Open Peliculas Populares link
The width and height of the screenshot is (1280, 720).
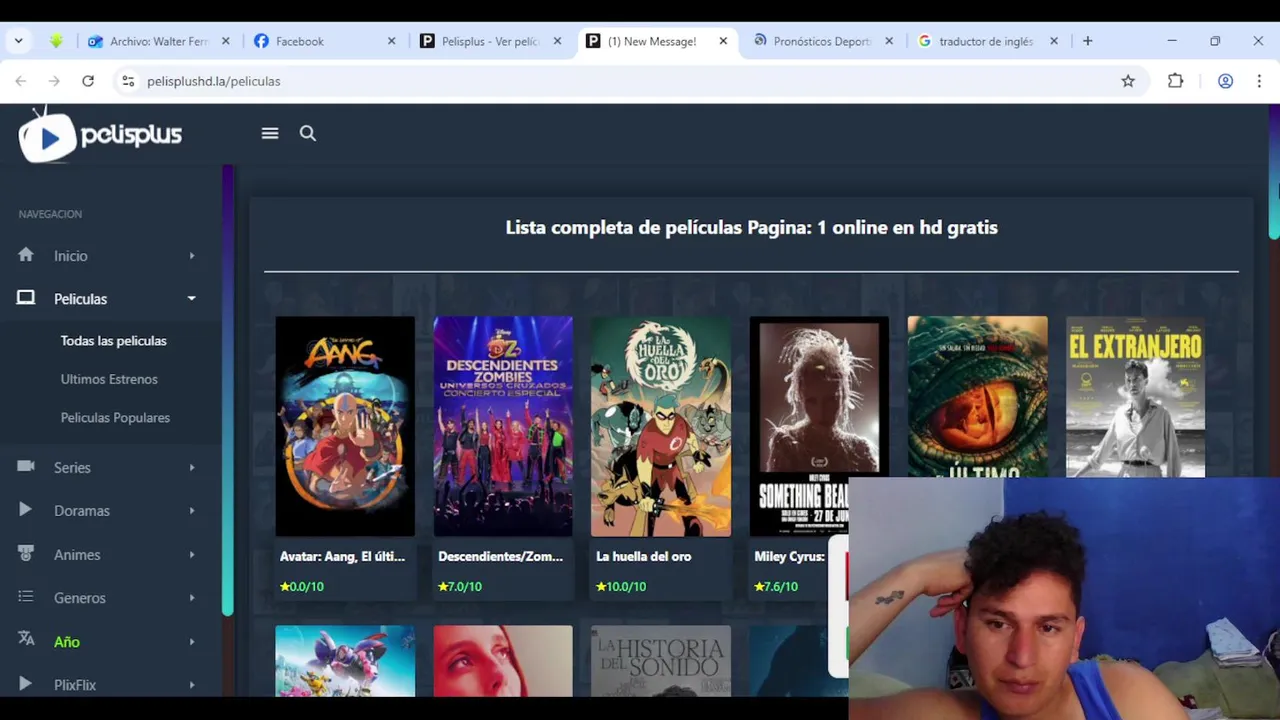coord(115,418)
